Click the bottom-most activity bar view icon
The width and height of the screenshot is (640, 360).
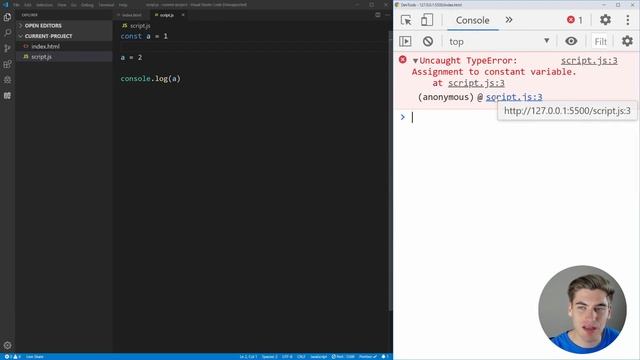[7, 96]
